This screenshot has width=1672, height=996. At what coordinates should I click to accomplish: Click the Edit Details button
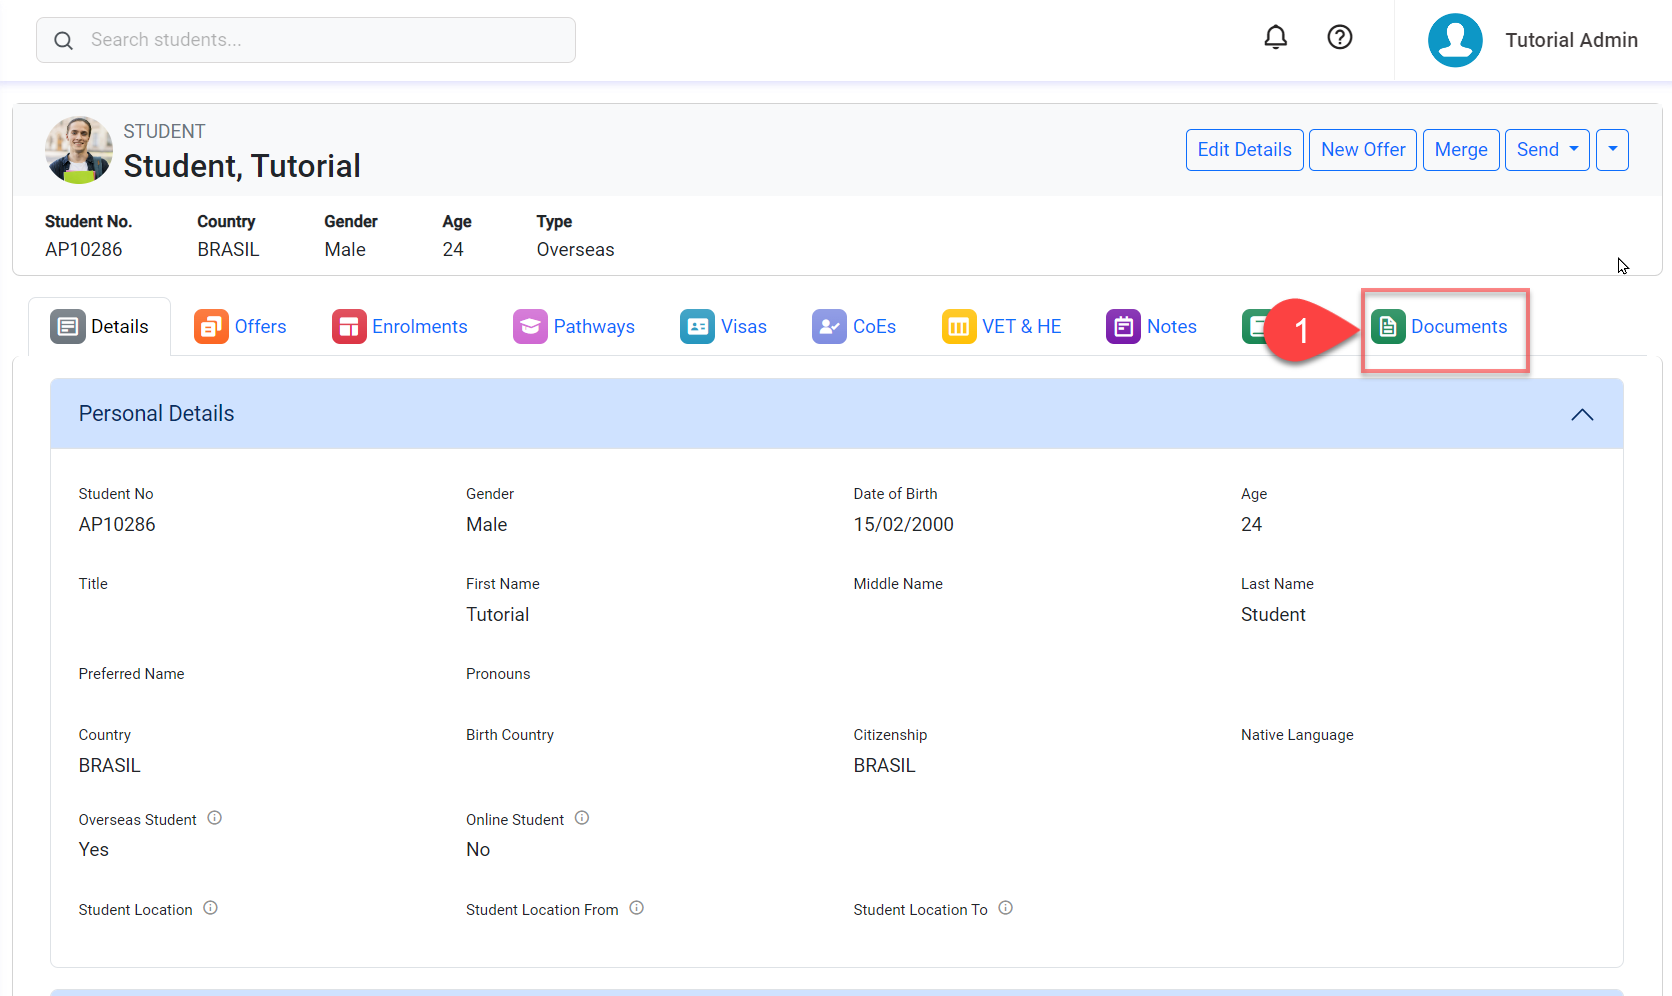[1244, 150]
